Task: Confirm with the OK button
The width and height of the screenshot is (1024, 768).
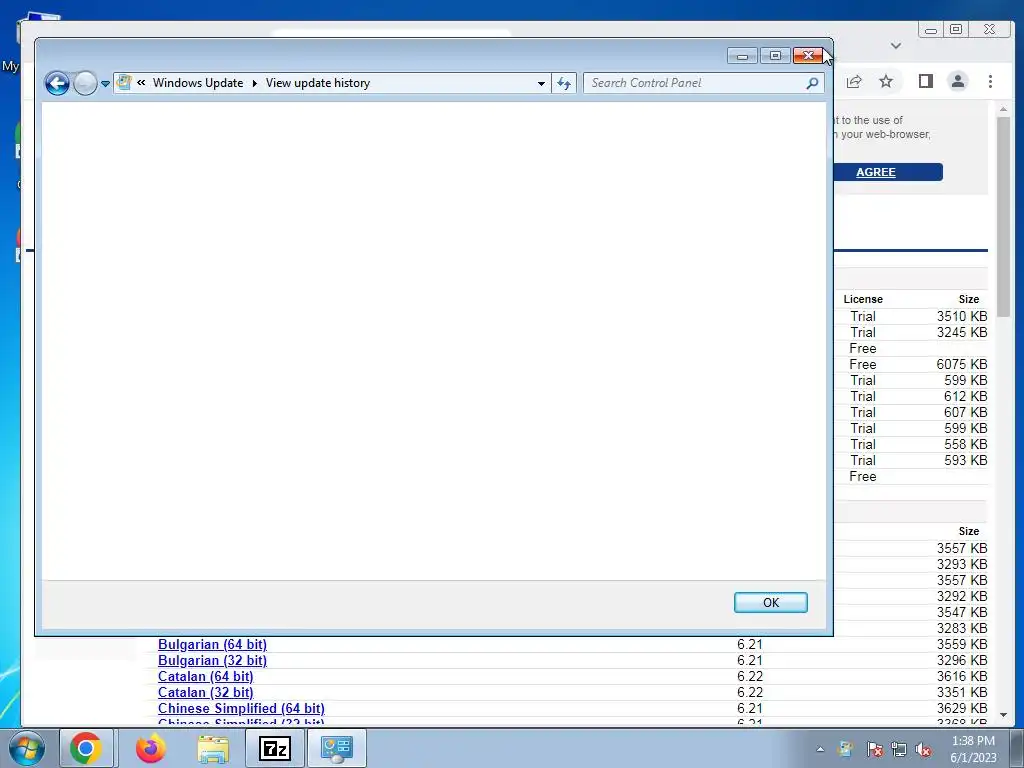Action: [x=771, y=602]
